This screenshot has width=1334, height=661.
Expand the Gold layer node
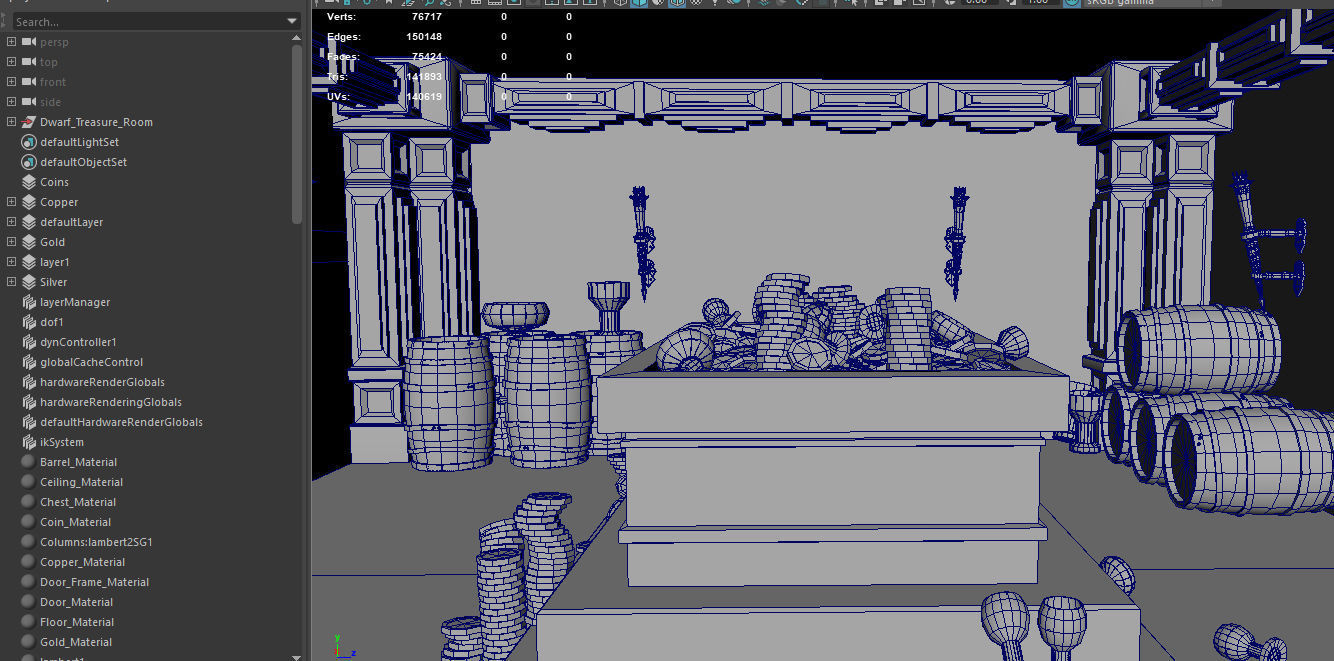[x=11, y=242]
